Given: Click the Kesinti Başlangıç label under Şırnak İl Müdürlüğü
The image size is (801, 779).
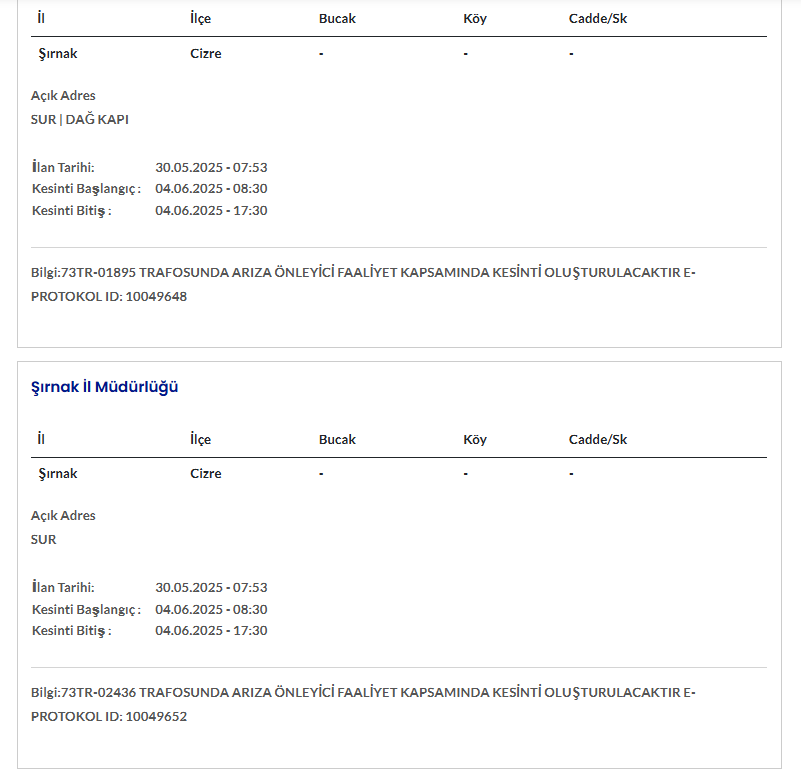Looking at the screenshot, I should click(x=86, y=609).
